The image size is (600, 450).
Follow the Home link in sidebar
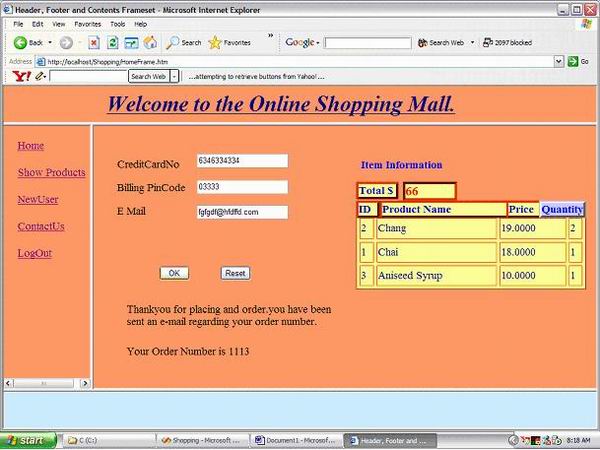point(31,146)
